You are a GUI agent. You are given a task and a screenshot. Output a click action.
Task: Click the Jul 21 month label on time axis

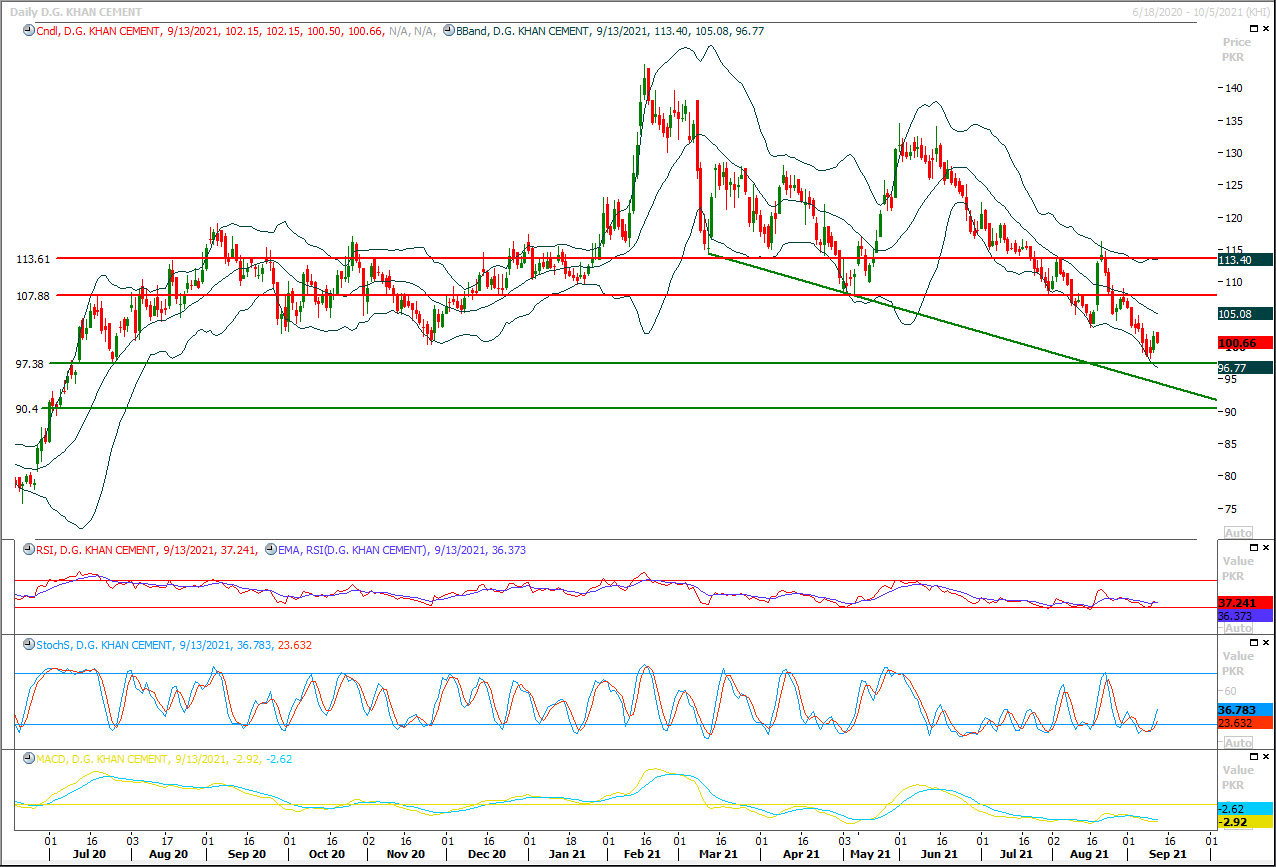click(1016, 855)
